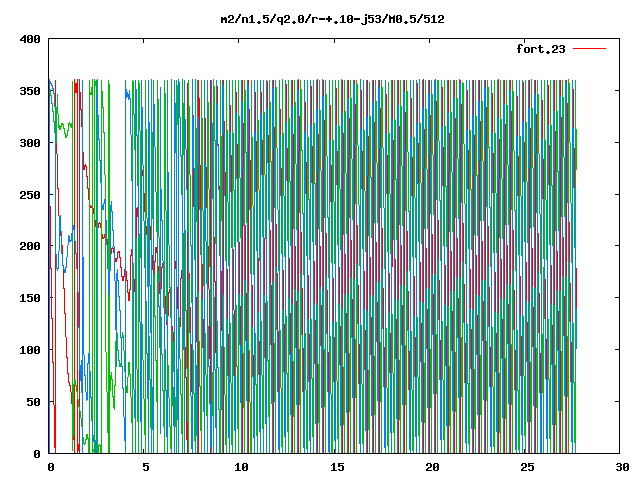640x480 pixels.
Task: Select the y-axis label 150
Action: (30, 298)
